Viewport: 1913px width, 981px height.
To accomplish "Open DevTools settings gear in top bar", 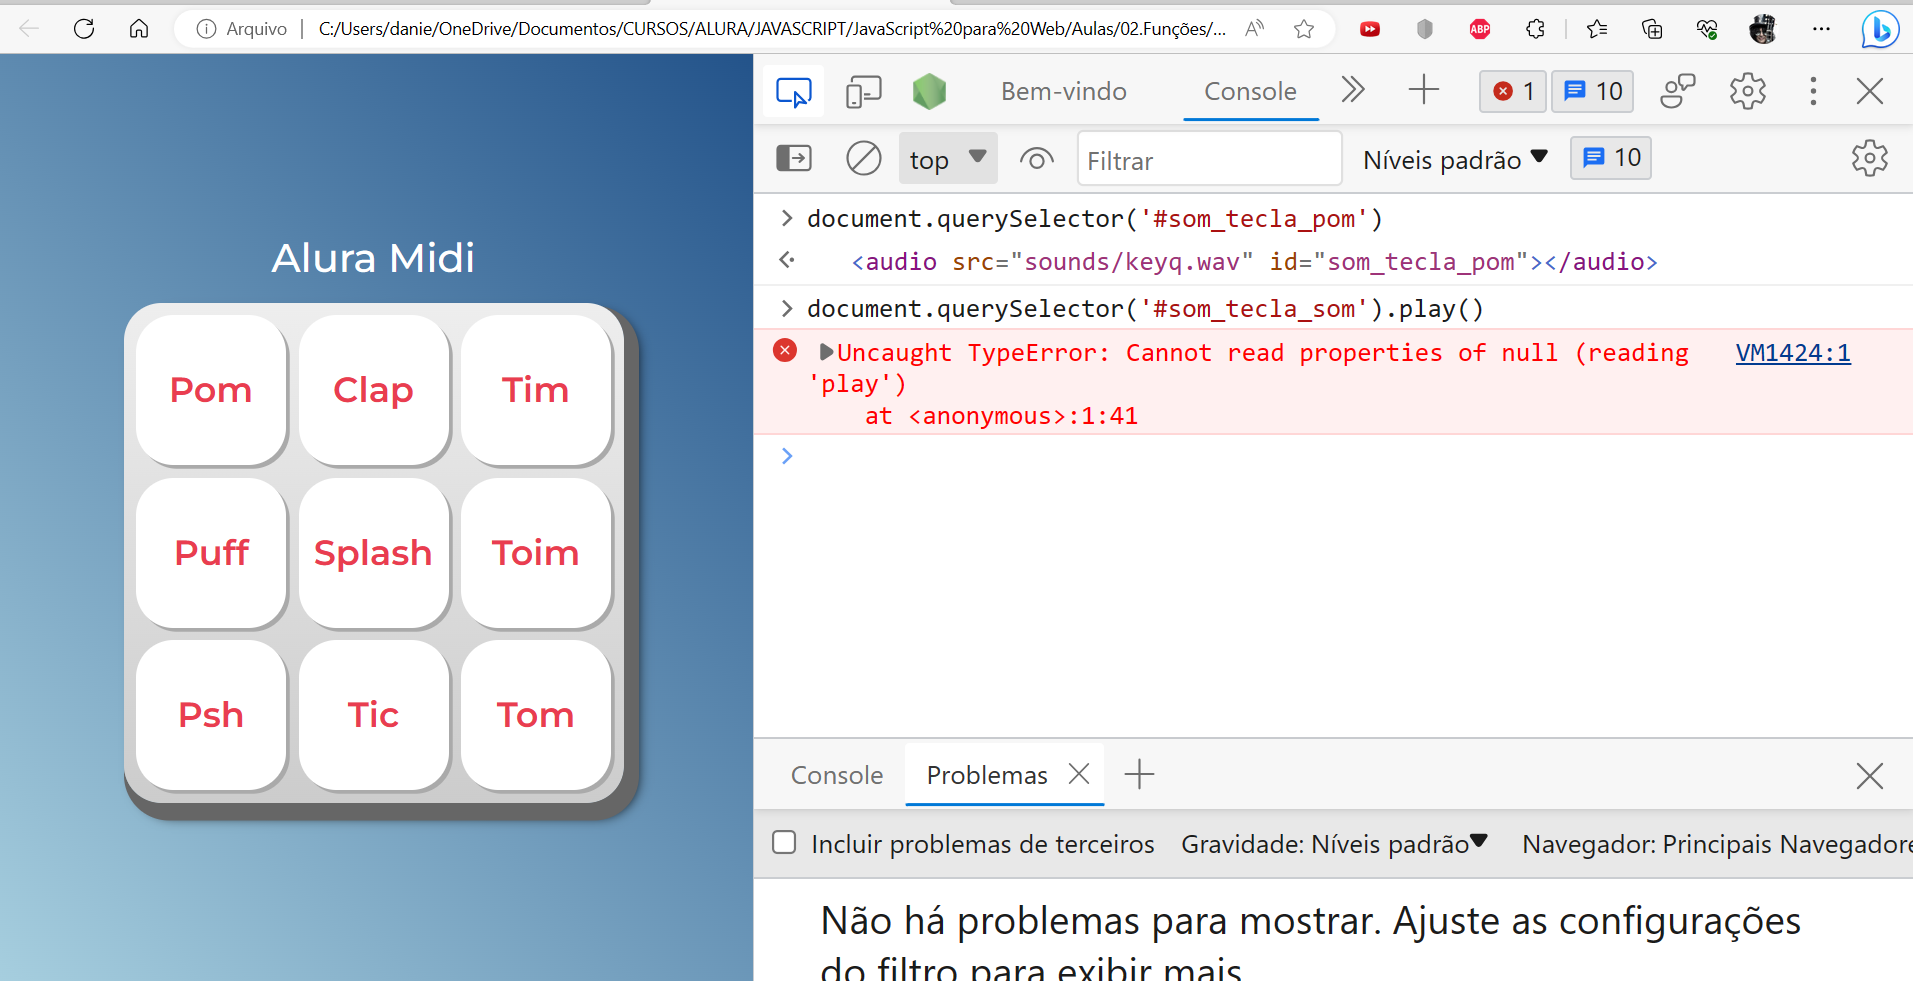I will point(1748,92).
